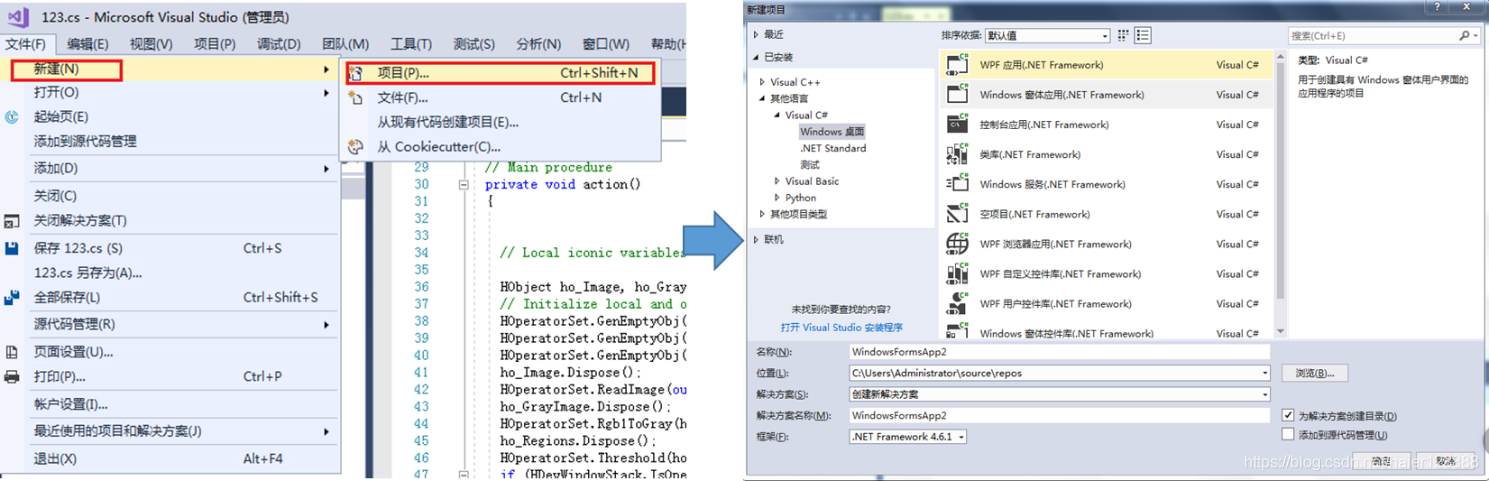Click the WPF 用户控件库 template icon
Image resolution: width=1489 pixels, height=481 pixels.
(x=957, y=304)
